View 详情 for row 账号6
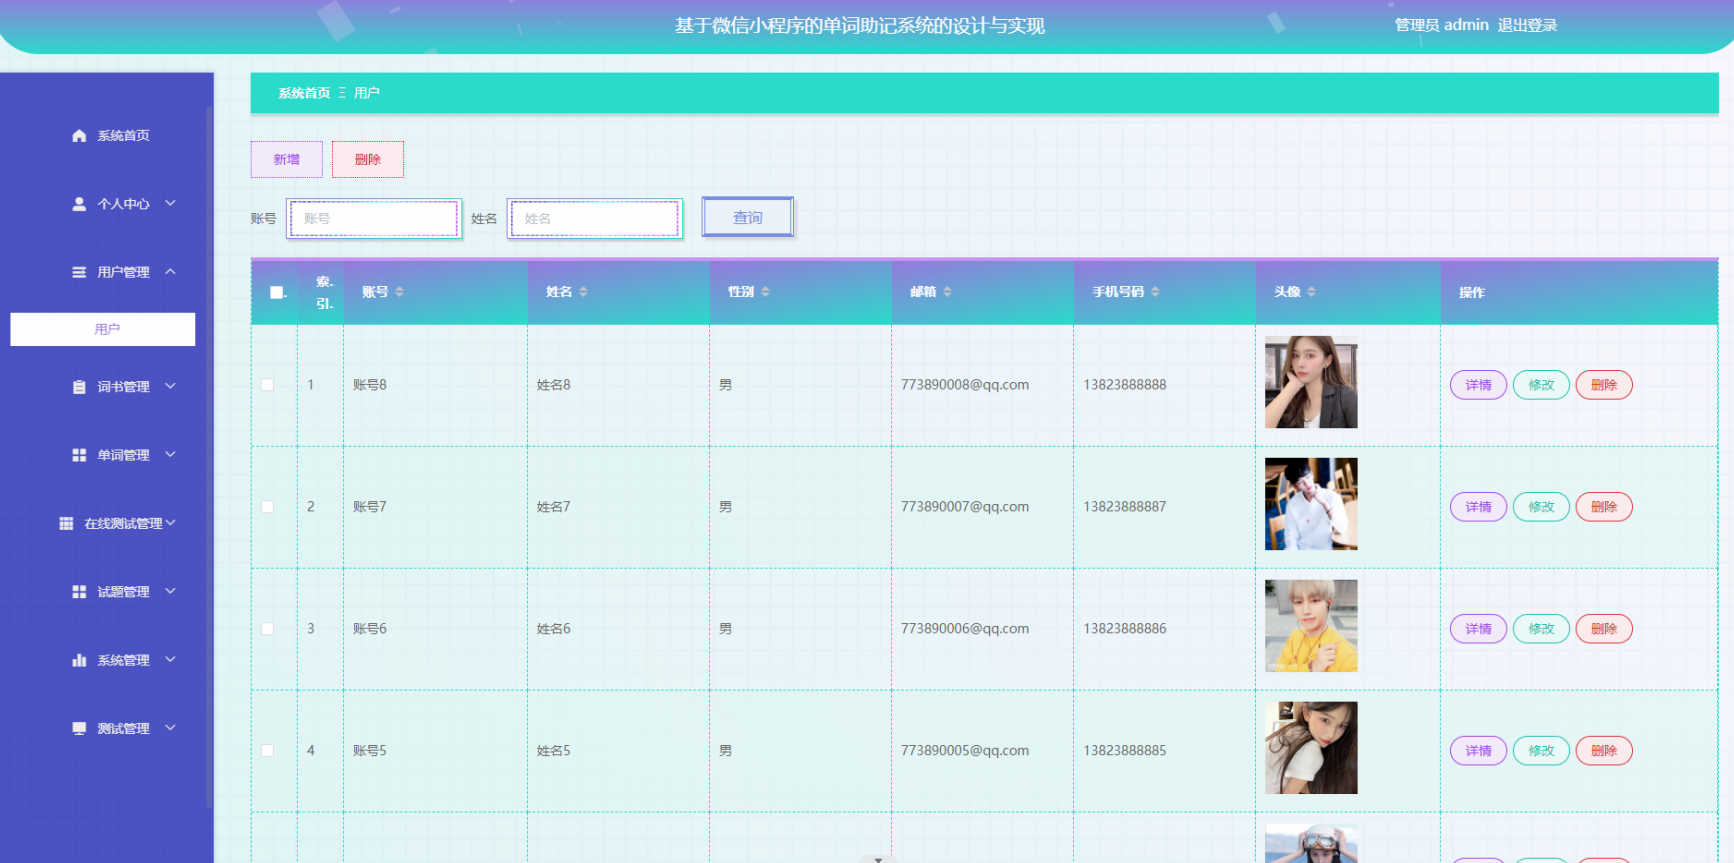Viewport: 1734px width, 863px height. pyautogui.click(x=1478, y=629)
